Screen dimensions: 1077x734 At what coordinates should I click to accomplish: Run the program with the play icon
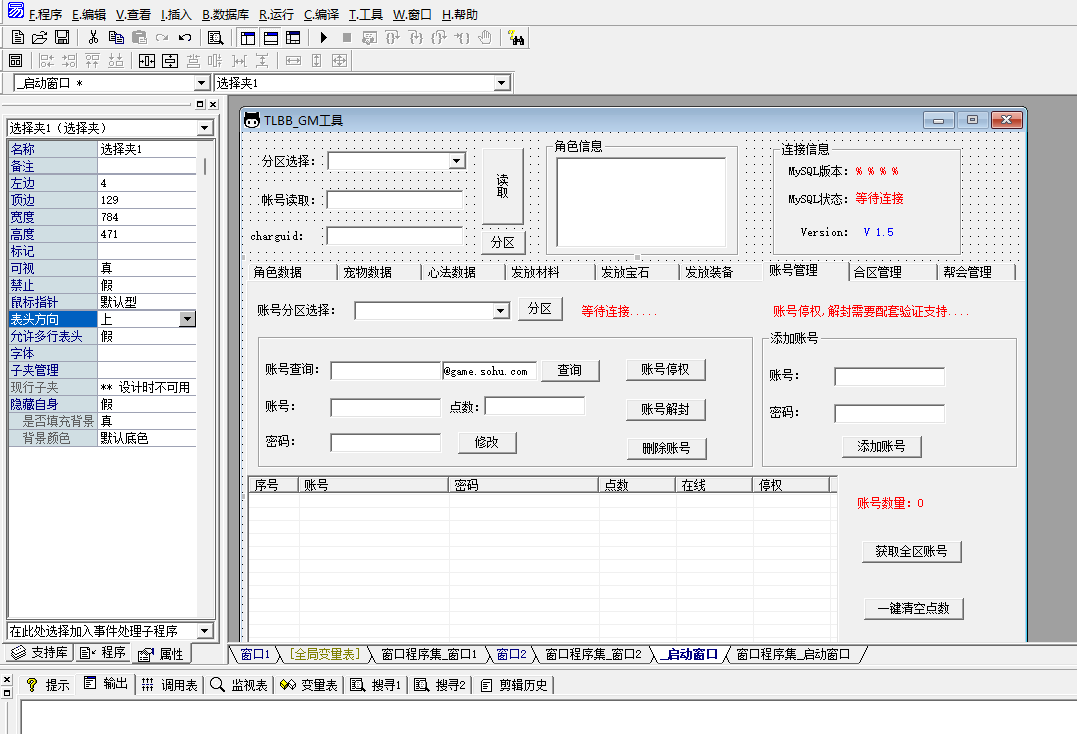tap(323, 38)
